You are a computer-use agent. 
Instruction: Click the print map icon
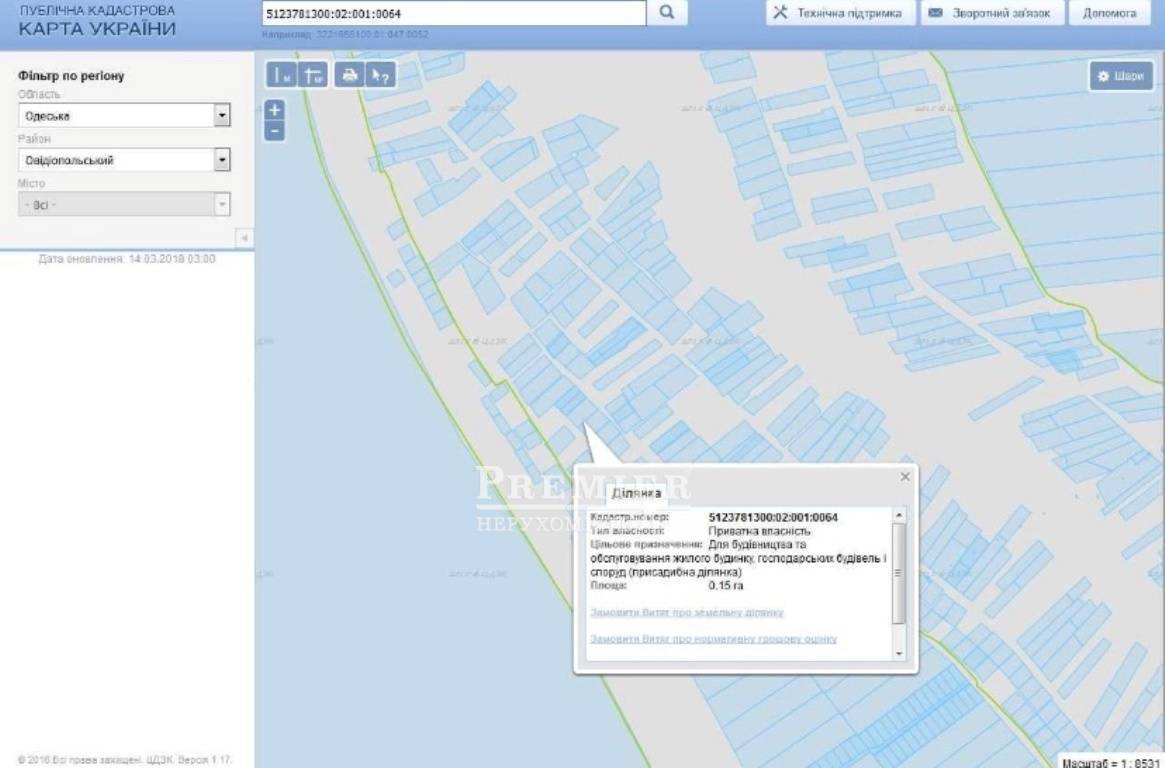point(349,75)
